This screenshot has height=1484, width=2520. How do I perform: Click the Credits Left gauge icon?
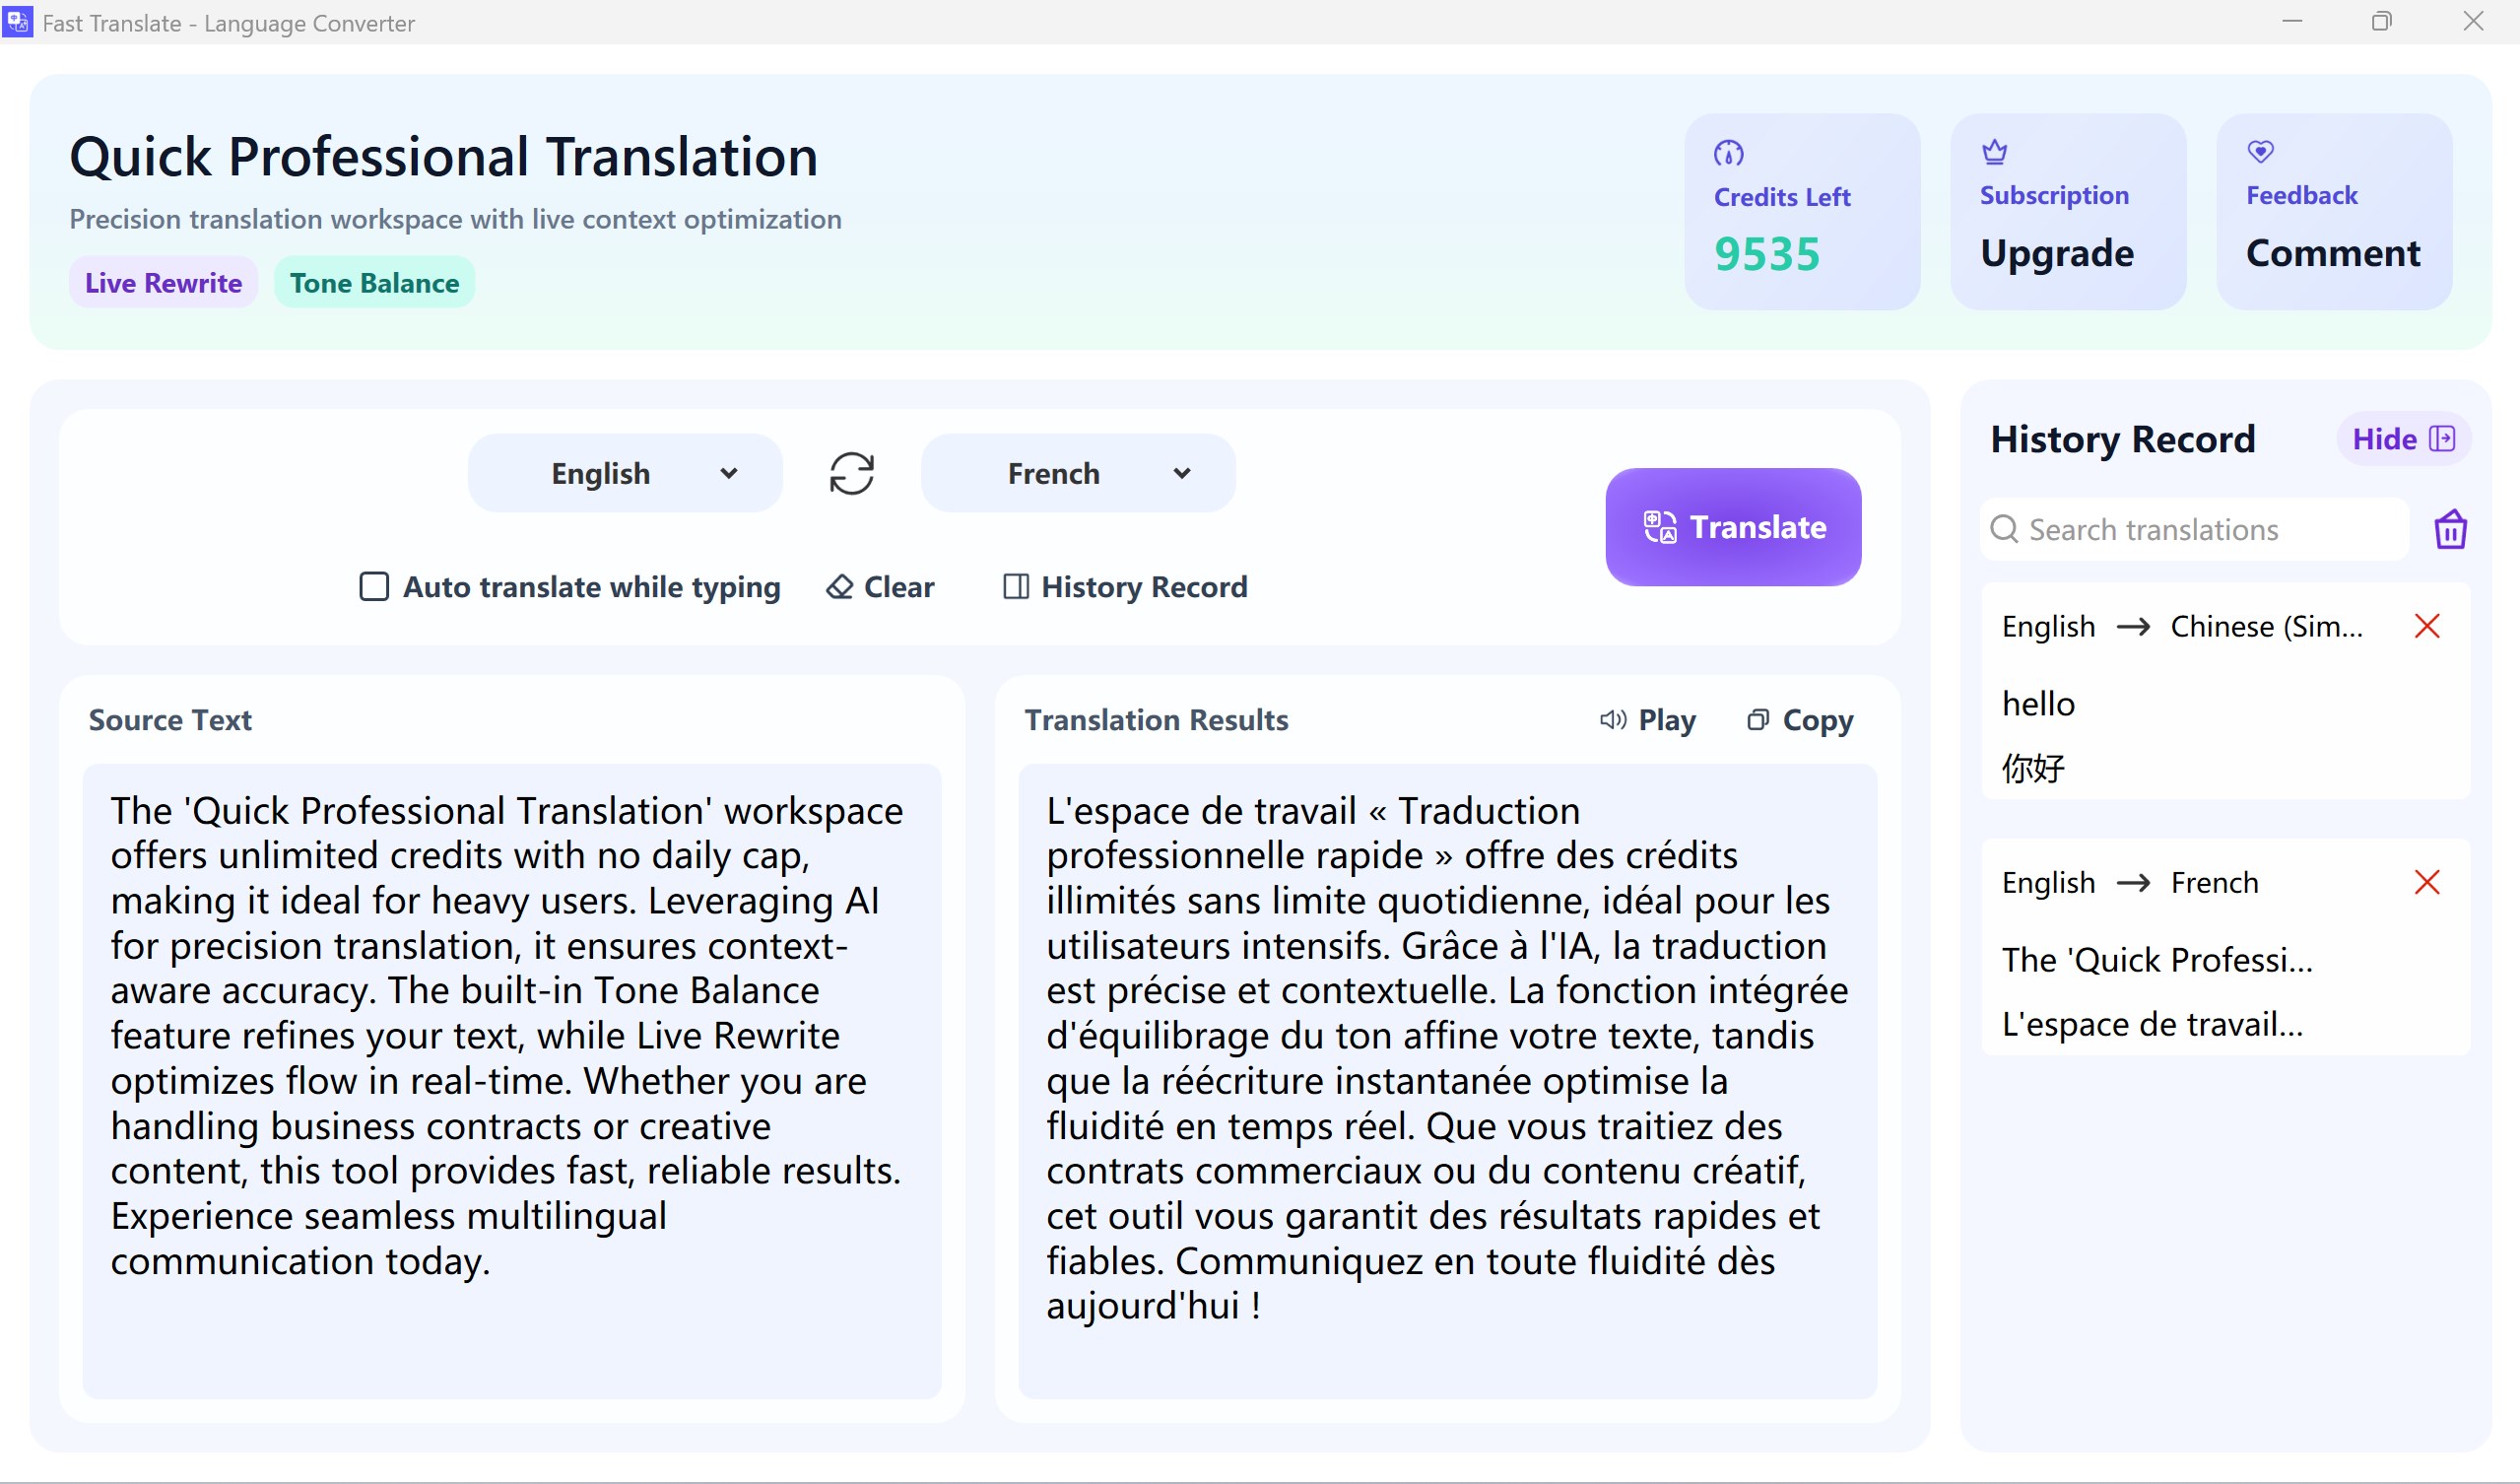pyautogui.click(x=1728, y=153)
